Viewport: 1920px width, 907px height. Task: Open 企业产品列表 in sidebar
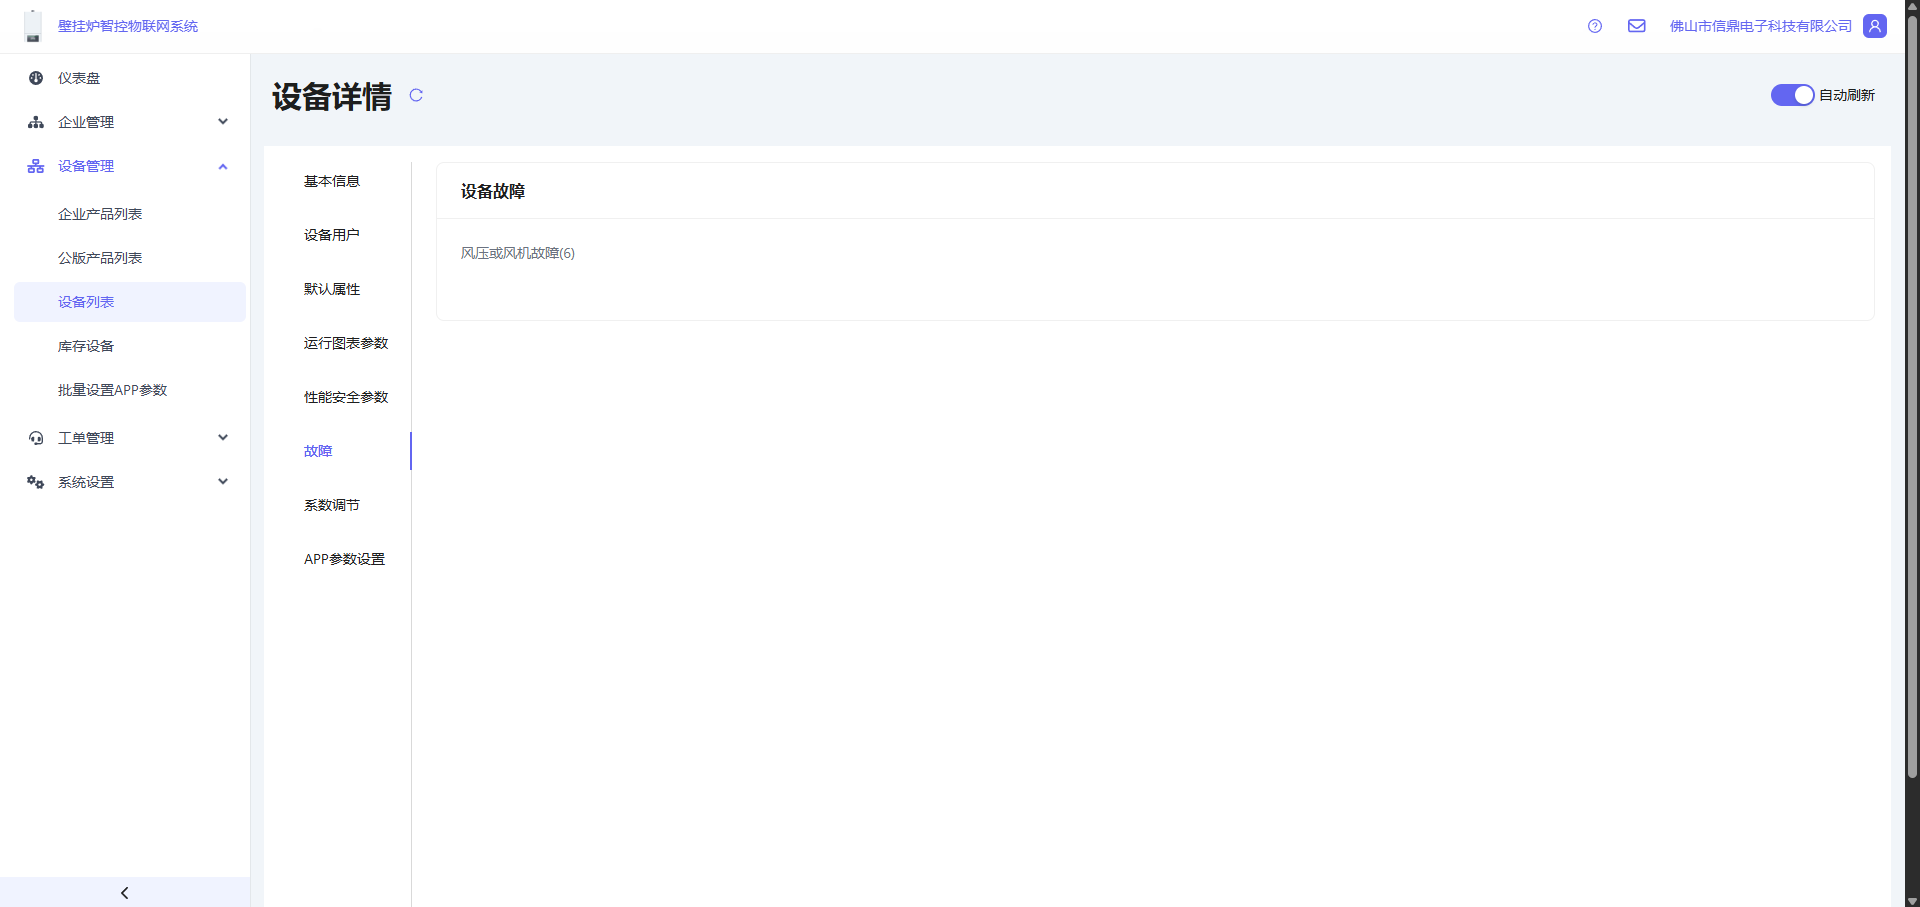pos(100,214)
